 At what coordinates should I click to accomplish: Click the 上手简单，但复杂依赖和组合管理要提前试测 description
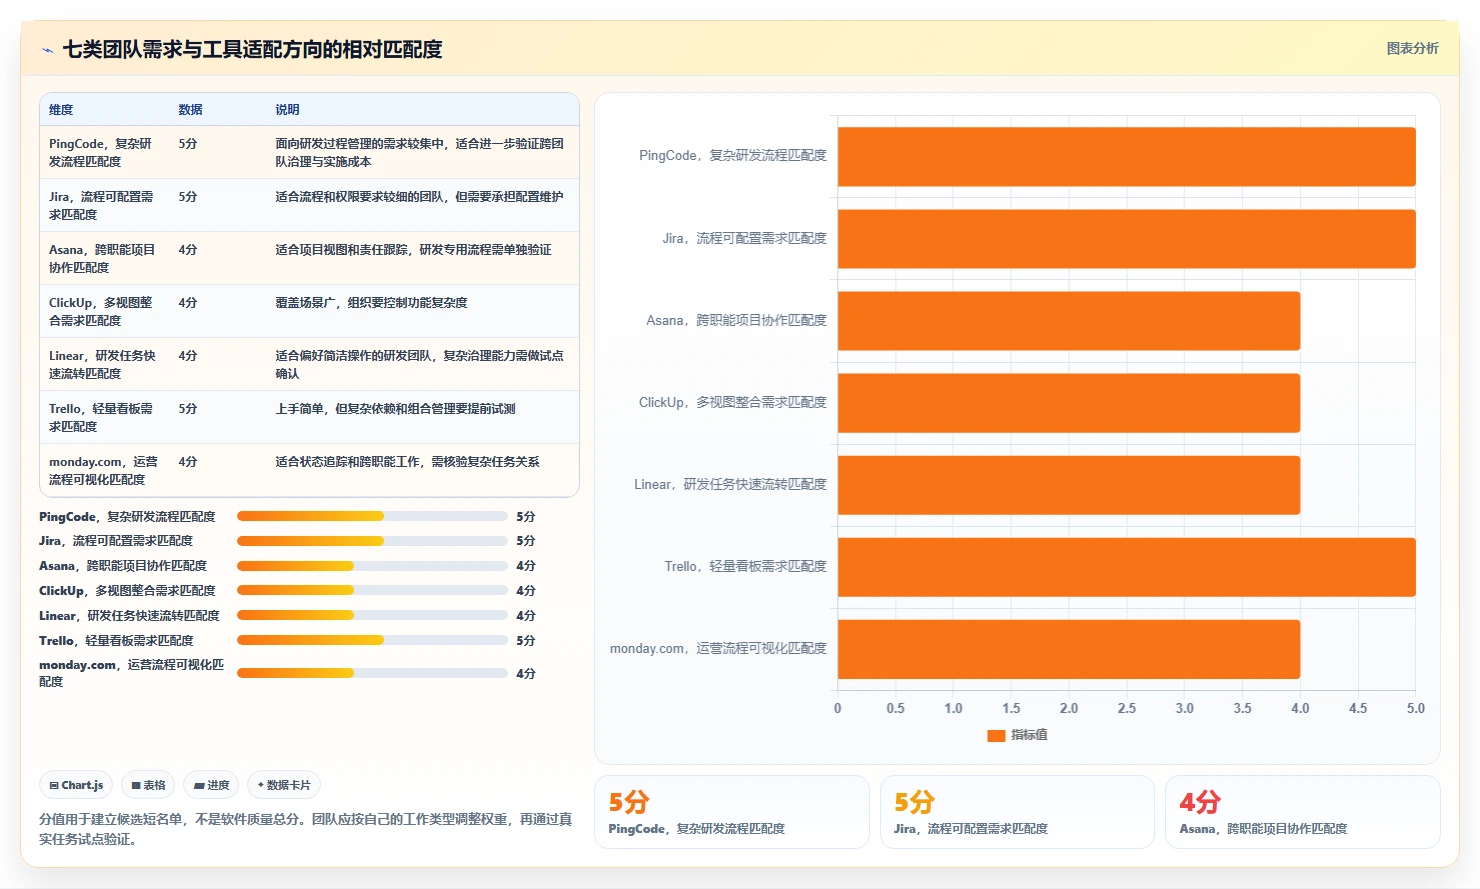(395, 409)
